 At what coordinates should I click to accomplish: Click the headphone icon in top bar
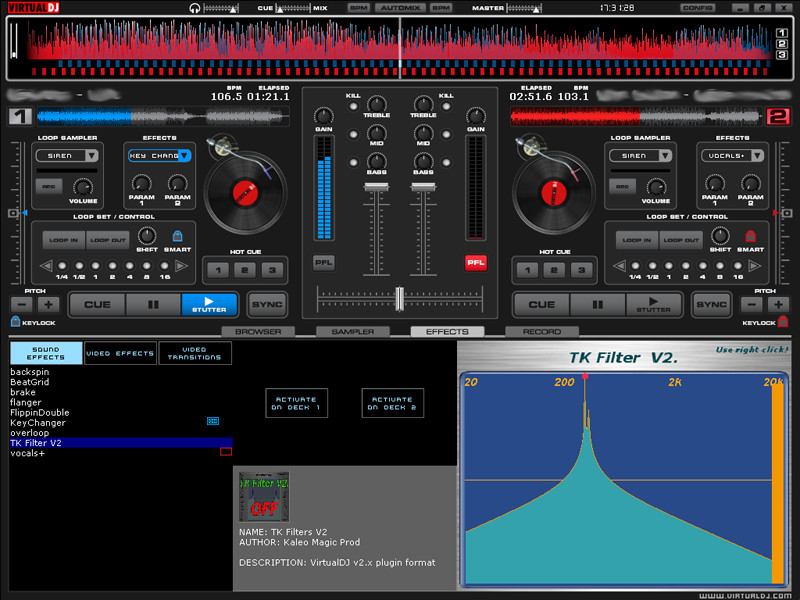click(194, 8)
